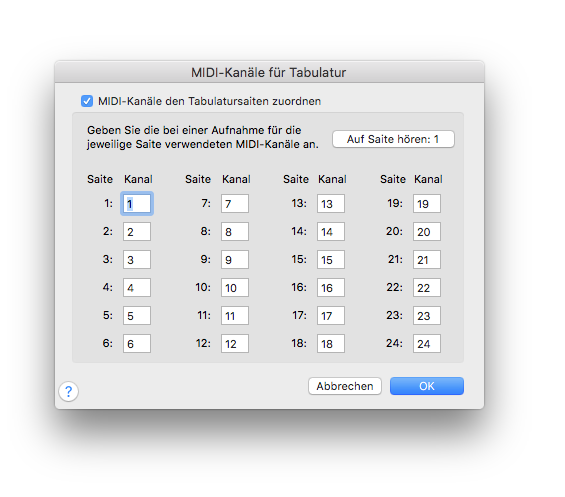This screenshot has height=497, width=565.
Task: Select the Kanal field for Saite 12
Action: [x=235, y=343]
